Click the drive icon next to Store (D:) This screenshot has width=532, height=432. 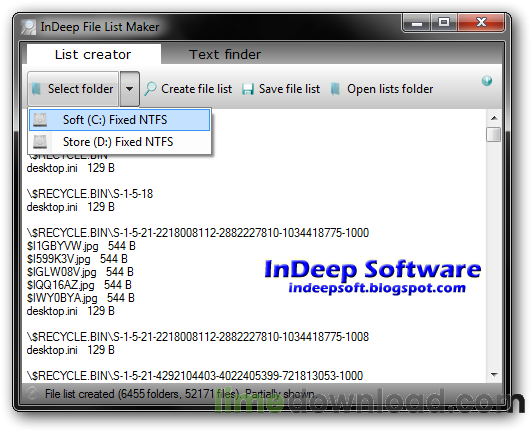coord(40,142)
